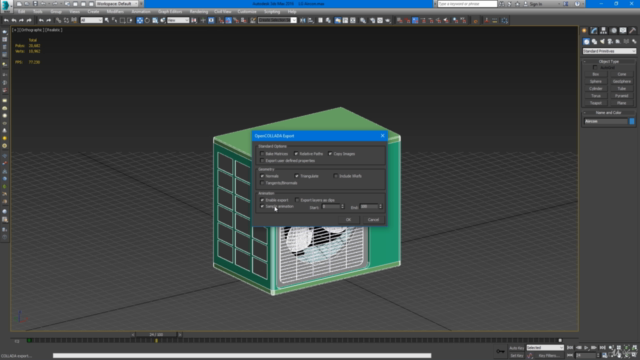Open the Modifiers menu

point(116,12)
